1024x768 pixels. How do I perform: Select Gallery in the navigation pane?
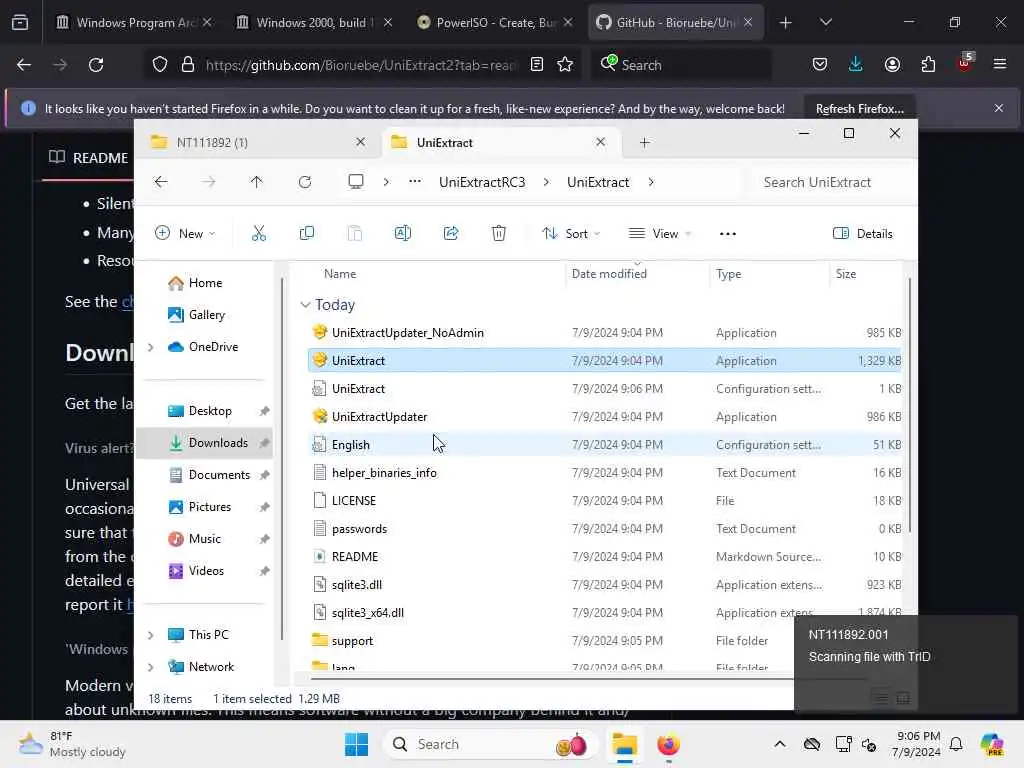[x=206, y=315]
